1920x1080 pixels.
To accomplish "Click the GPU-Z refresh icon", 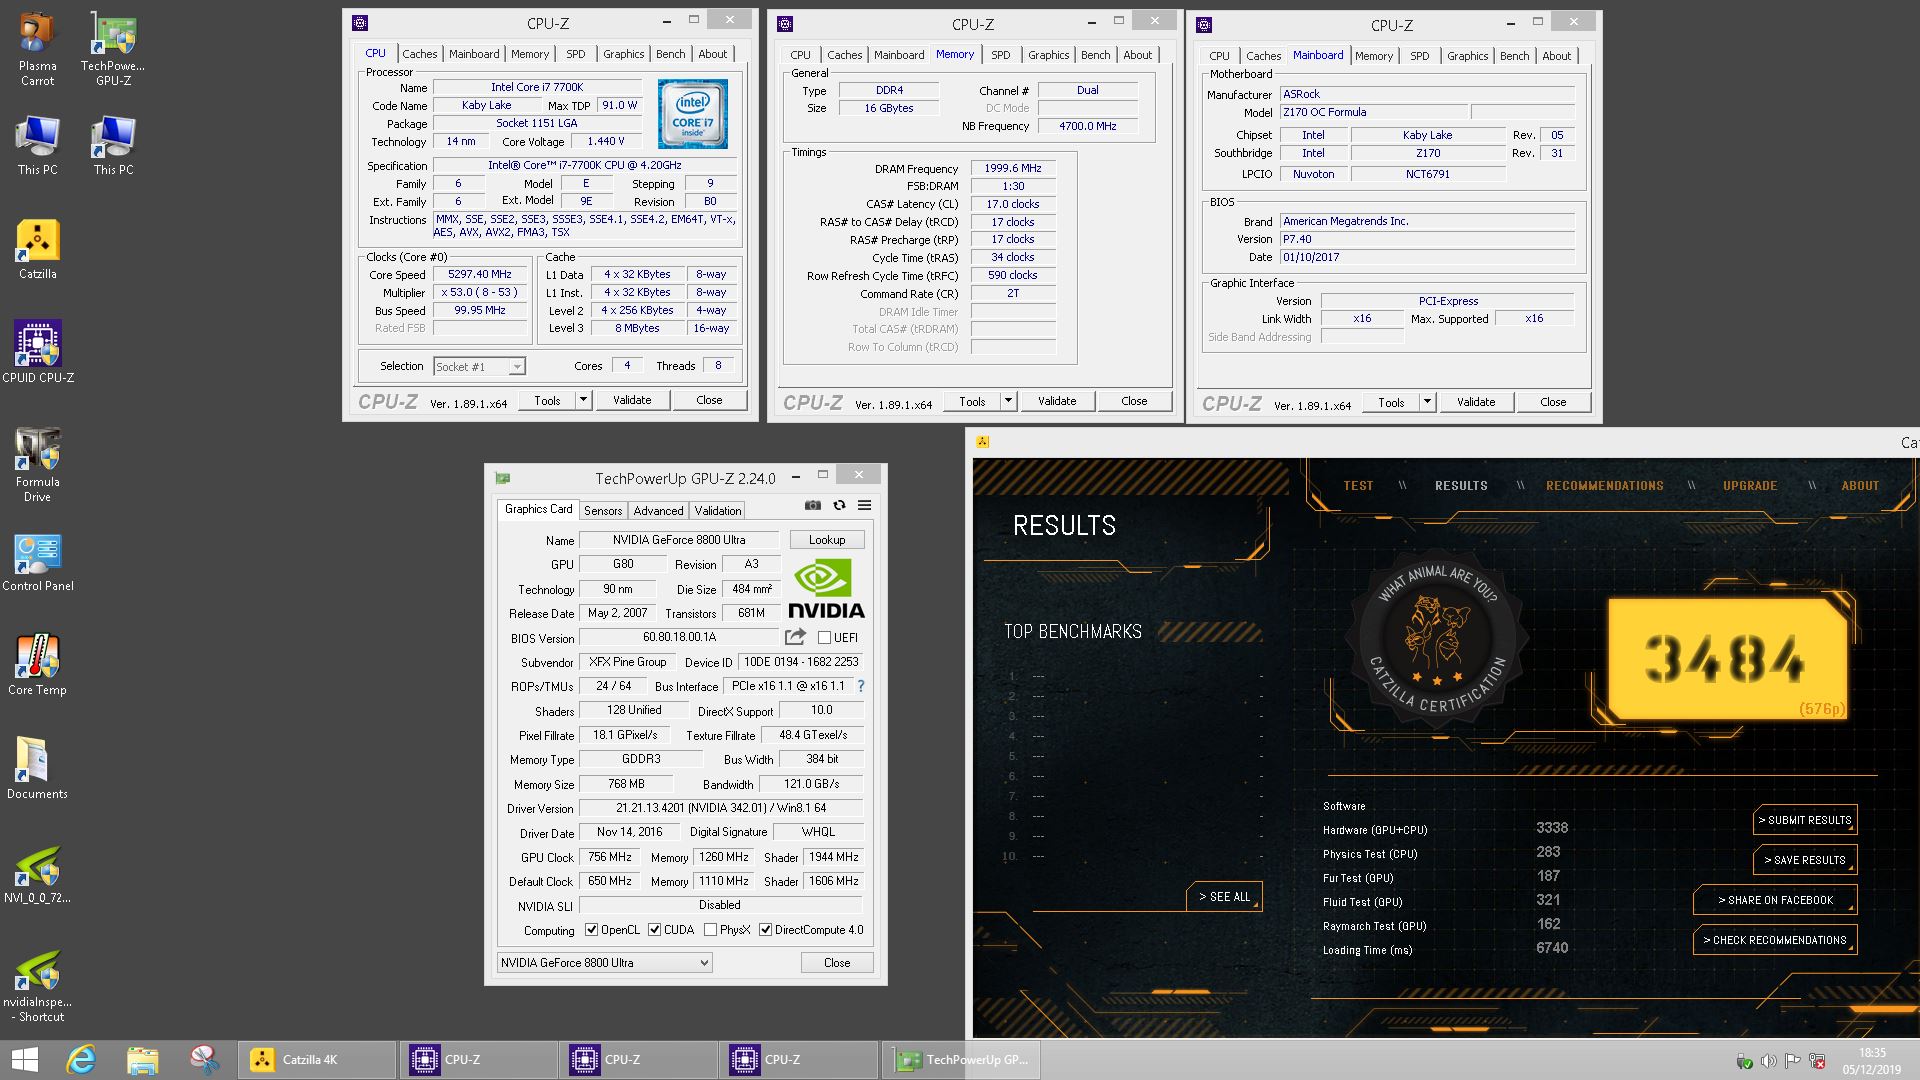I will click(x=839, y=506).
